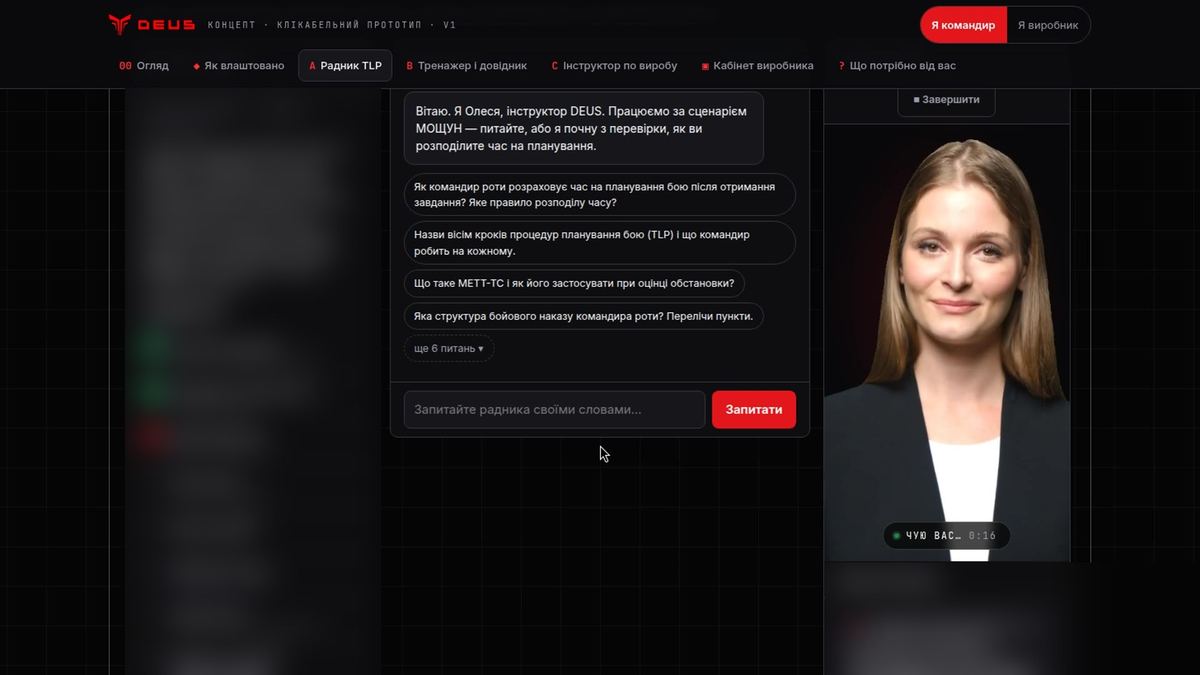Select the "Я командир" role
Viewport: 1200px width, 675px height.
point(963,25)
